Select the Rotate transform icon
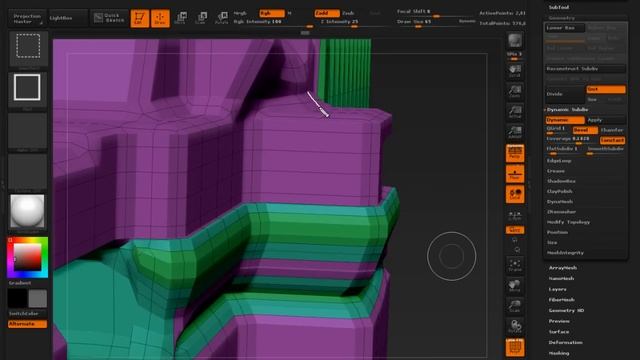Image resolution: width=640 pixels, height=360 pixels. (222, 18)
